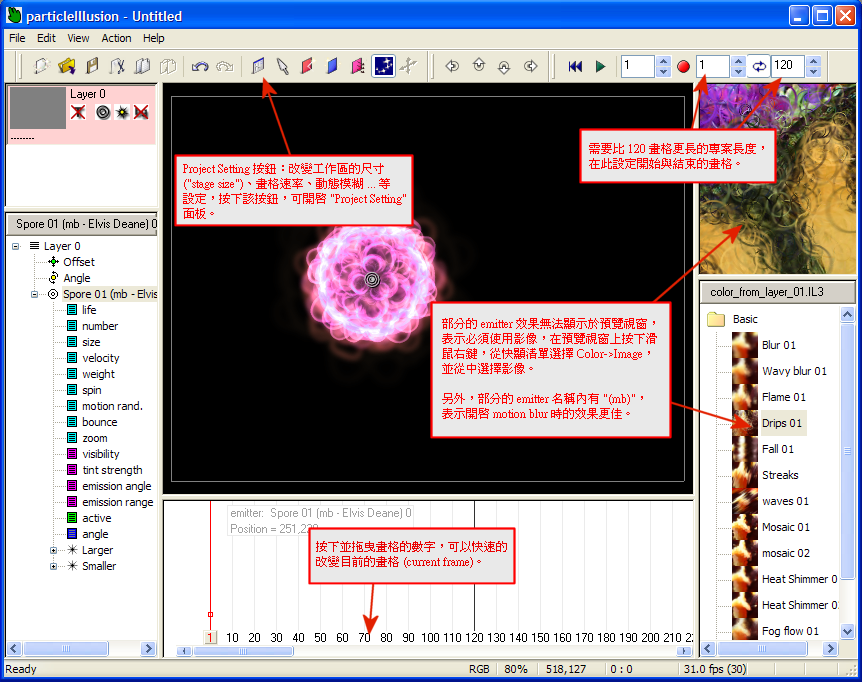The height and width of the screenshot is (682, 862).
Task: Open the View menu
Action: (78, 38)
